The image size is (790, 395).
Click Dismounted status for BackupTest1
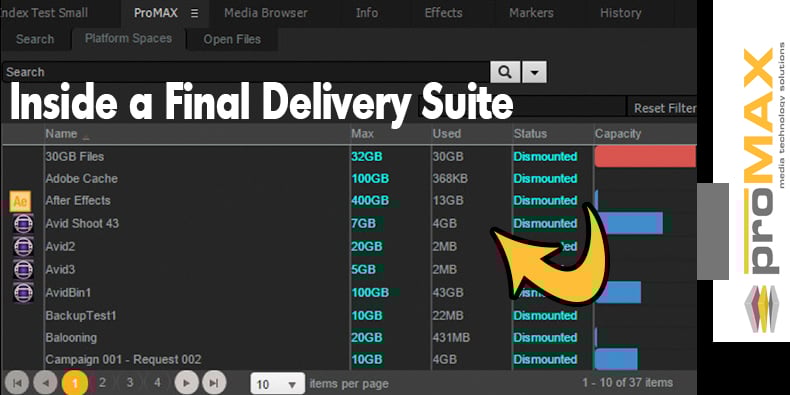545,316
